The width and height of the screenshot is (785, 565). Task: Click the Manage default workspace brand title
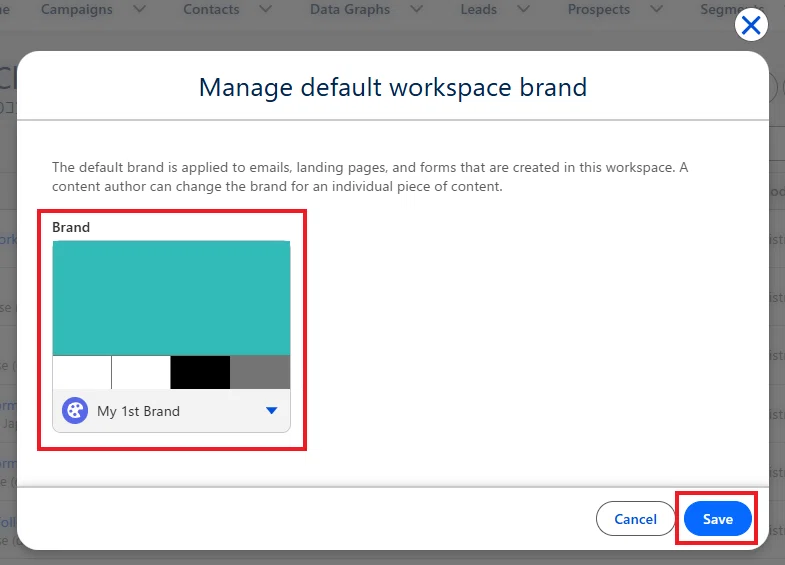tap(393, 88)
